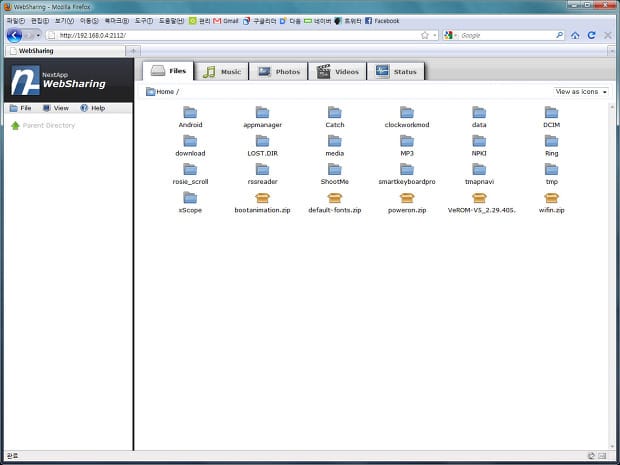The height and width of the screenshot is (465, 620).
Task: Expand the View as icons dropdown
Action: [x=581, y=92]
